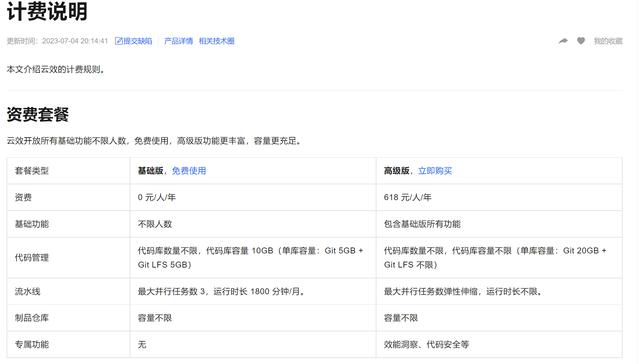640x364 pixels.
Task: Click the 代码管理 row label
Action: coord(32,257)
